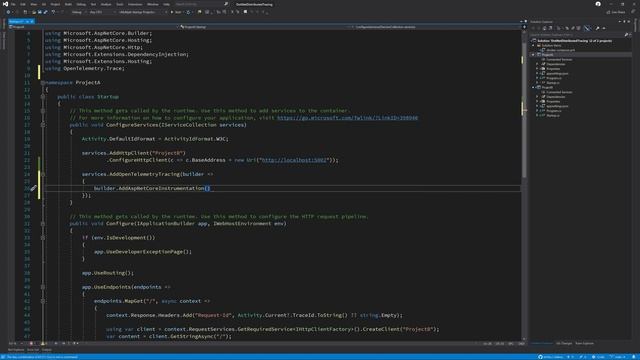640x360 pixels.
Task: Select Program.cs under ProjectB
Action: pyautogui.click(x=553, y=111)
